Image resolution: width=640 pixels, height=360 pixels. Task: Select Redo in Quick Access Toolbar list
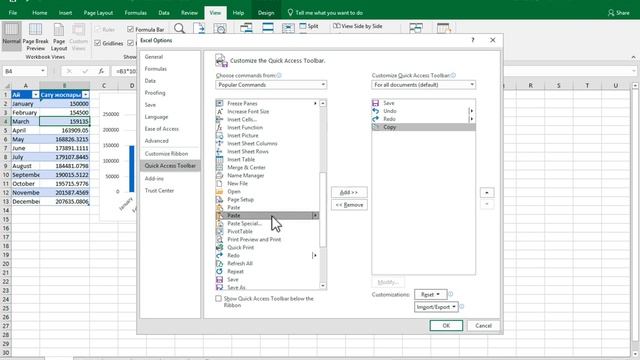(423, 119)
